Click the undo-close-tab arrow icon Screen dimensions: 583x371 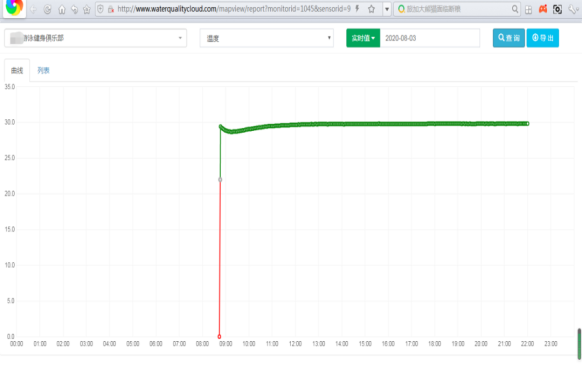tap(74, 9)
